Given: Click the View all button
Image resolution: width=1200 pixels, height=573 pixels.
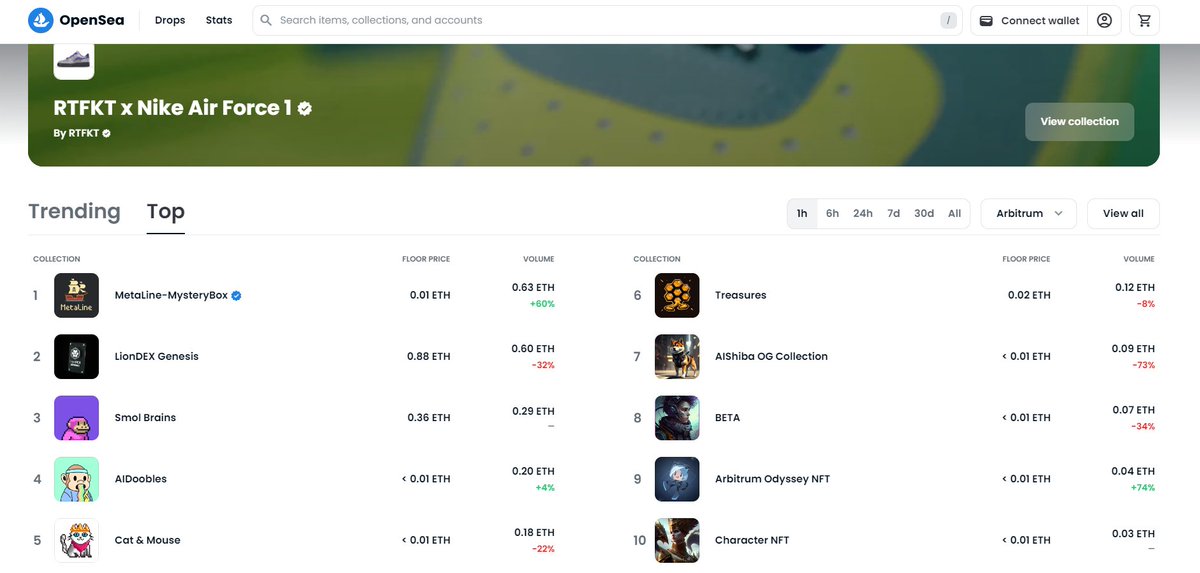Looking at the screenshot, I should coord(1123,213).
